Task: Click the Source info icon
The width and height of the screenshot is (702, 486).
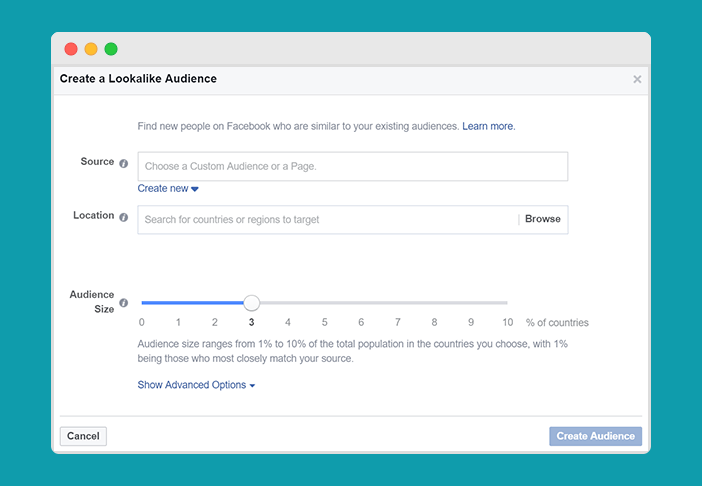Action: [124, 163]
